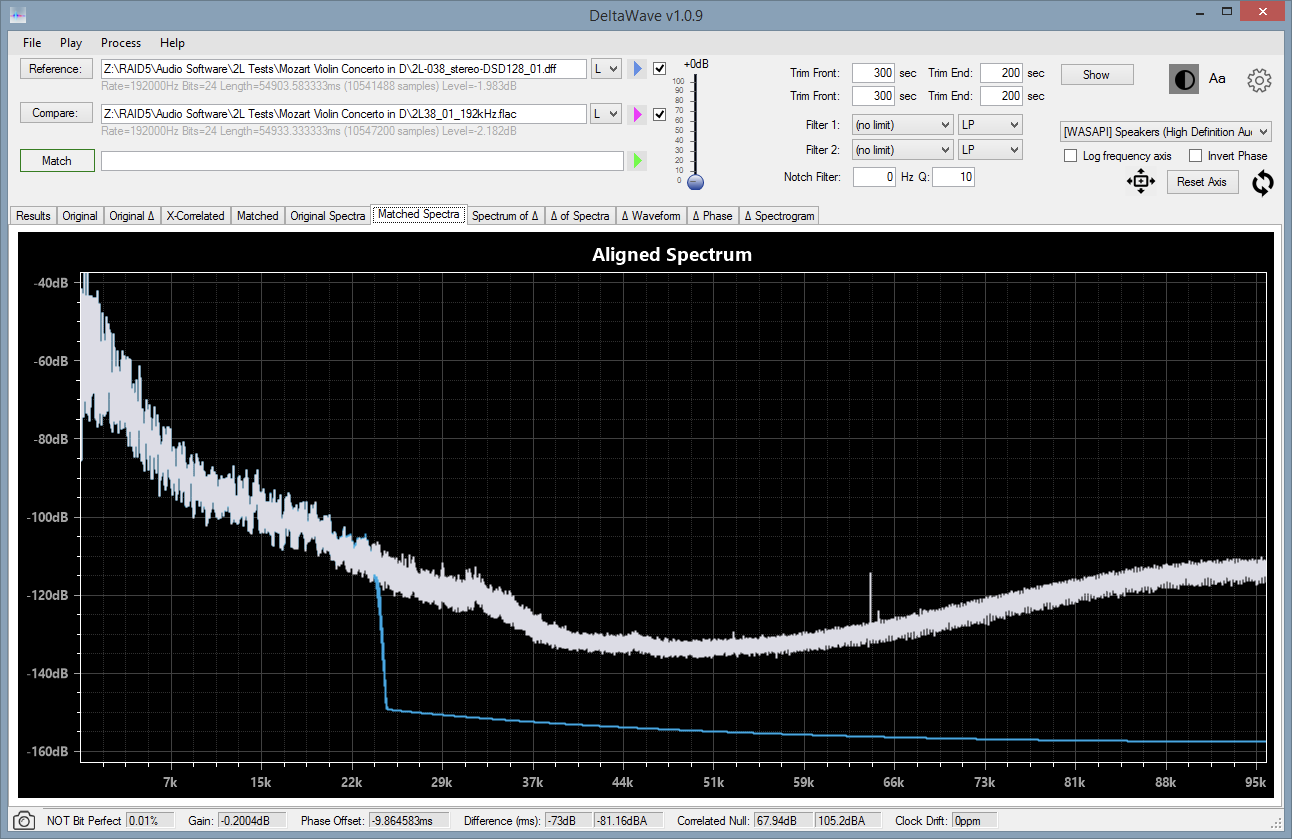Open settings gear icon
The height and width of the screenshot is (839, 1292).
pyautogui.click(x=1259, y=80)
